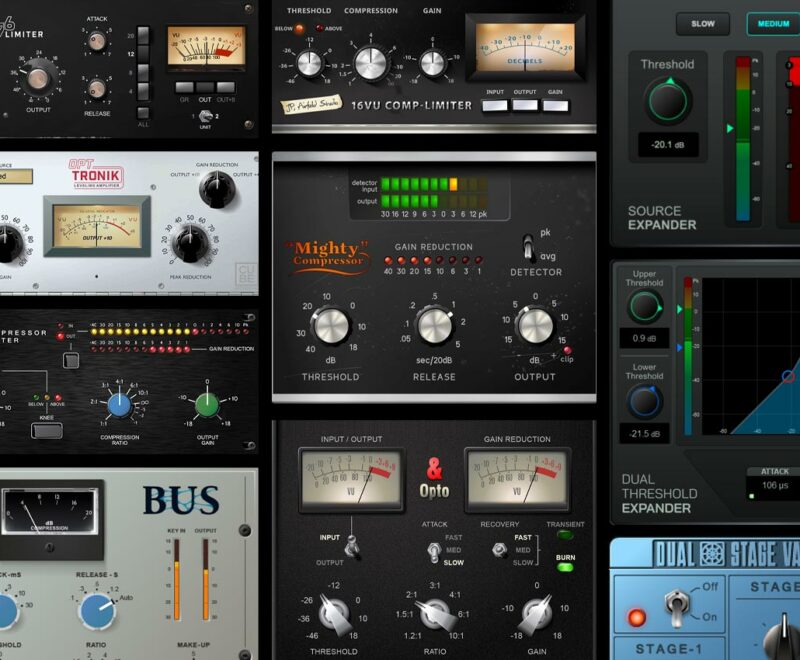
Task: Click the Peak Reduction knob on Opt Tronik
Action: click(191, 243)
